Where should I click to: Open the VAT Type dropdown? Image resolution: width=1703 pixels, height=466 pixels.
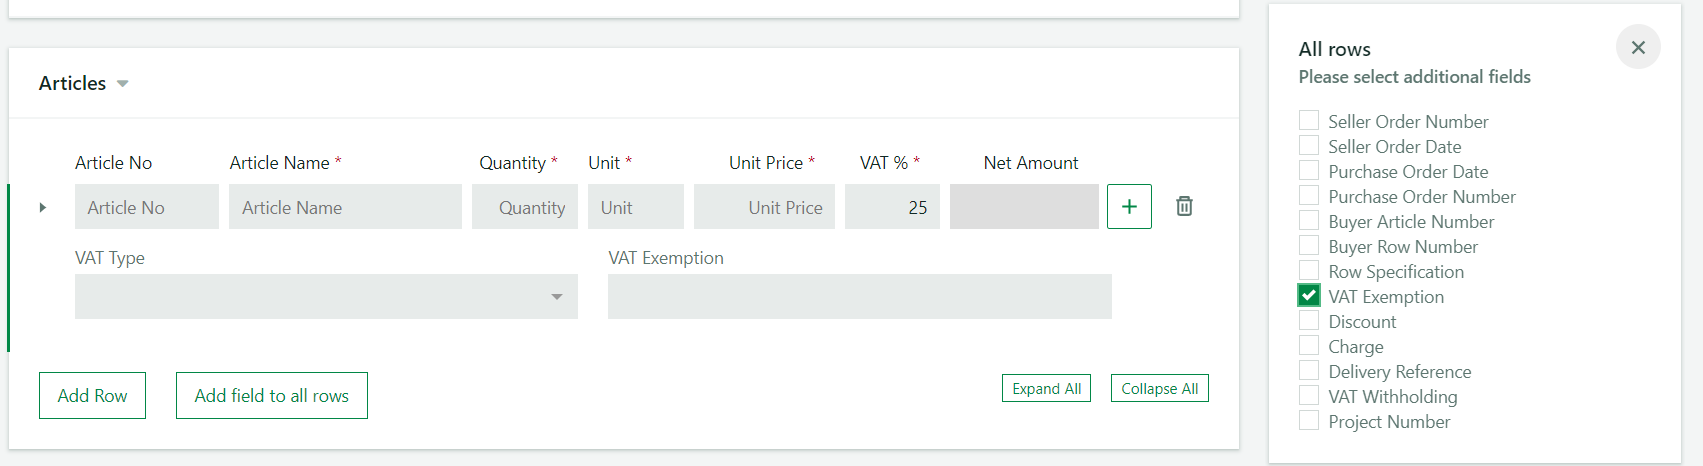point(326,296)
